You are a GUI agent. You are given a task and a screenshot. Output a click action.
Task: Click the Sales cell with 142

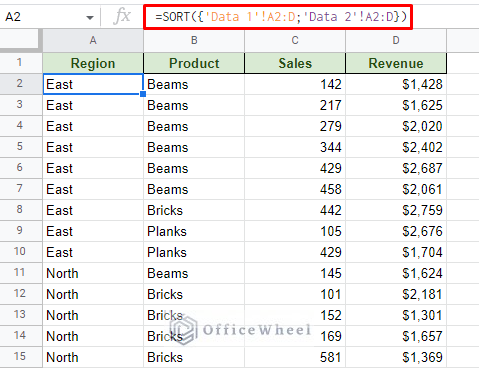[x=295, y=84]
